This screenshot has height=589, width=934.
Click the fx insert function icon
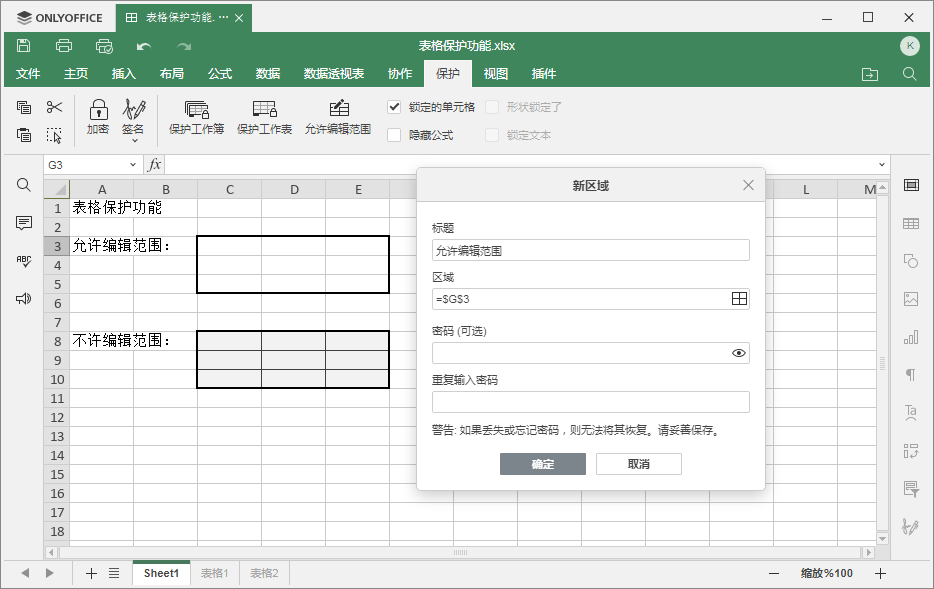(154, 164)
